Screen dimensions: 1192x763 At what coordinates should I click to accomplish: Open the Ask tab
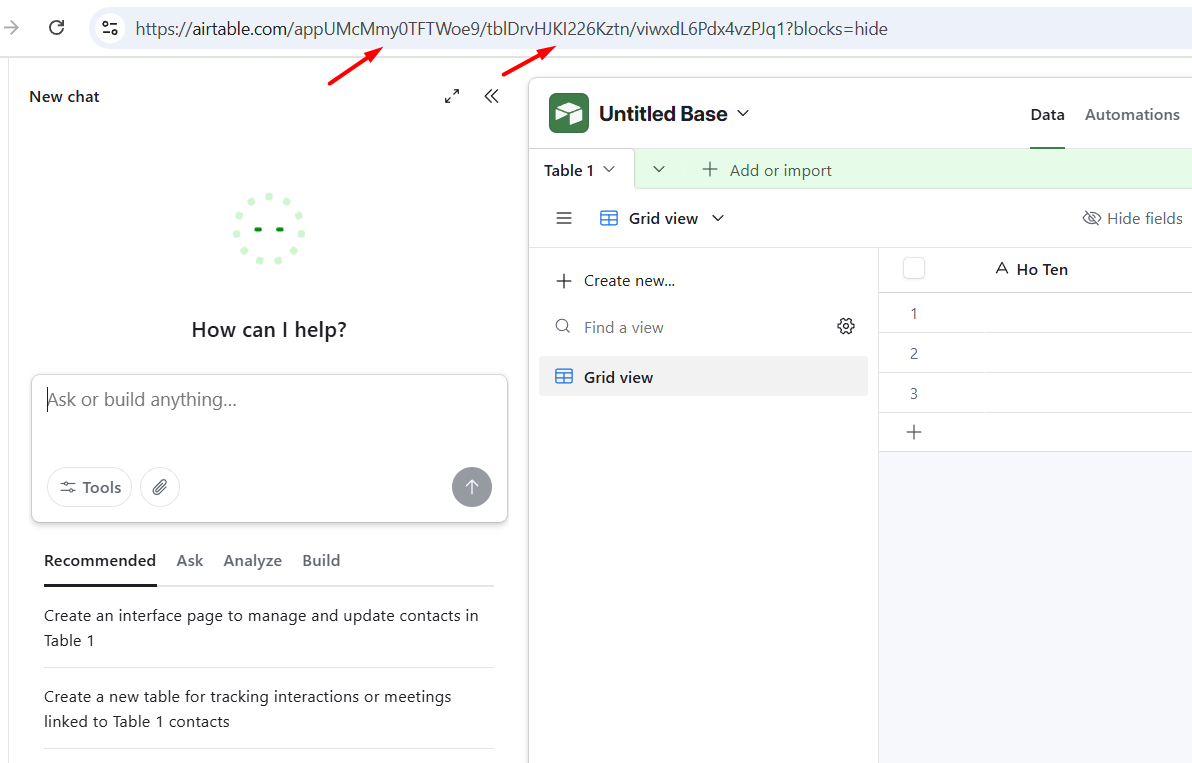(189, 560)
